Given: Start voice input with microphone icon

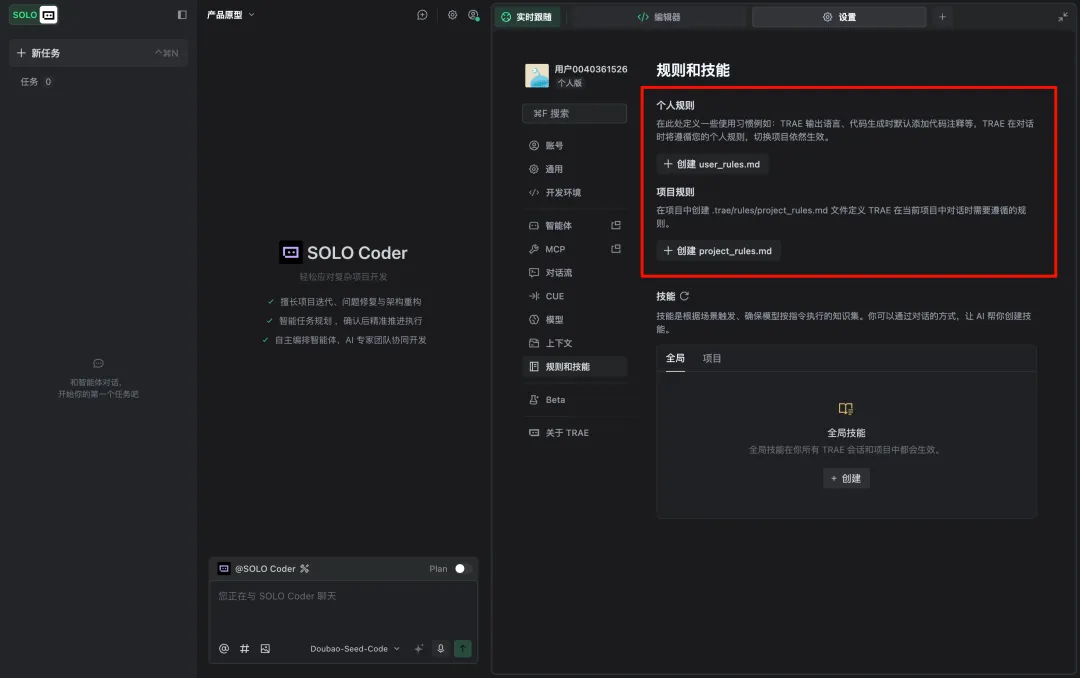Looking at the screenshot, I should click(441, 648).
